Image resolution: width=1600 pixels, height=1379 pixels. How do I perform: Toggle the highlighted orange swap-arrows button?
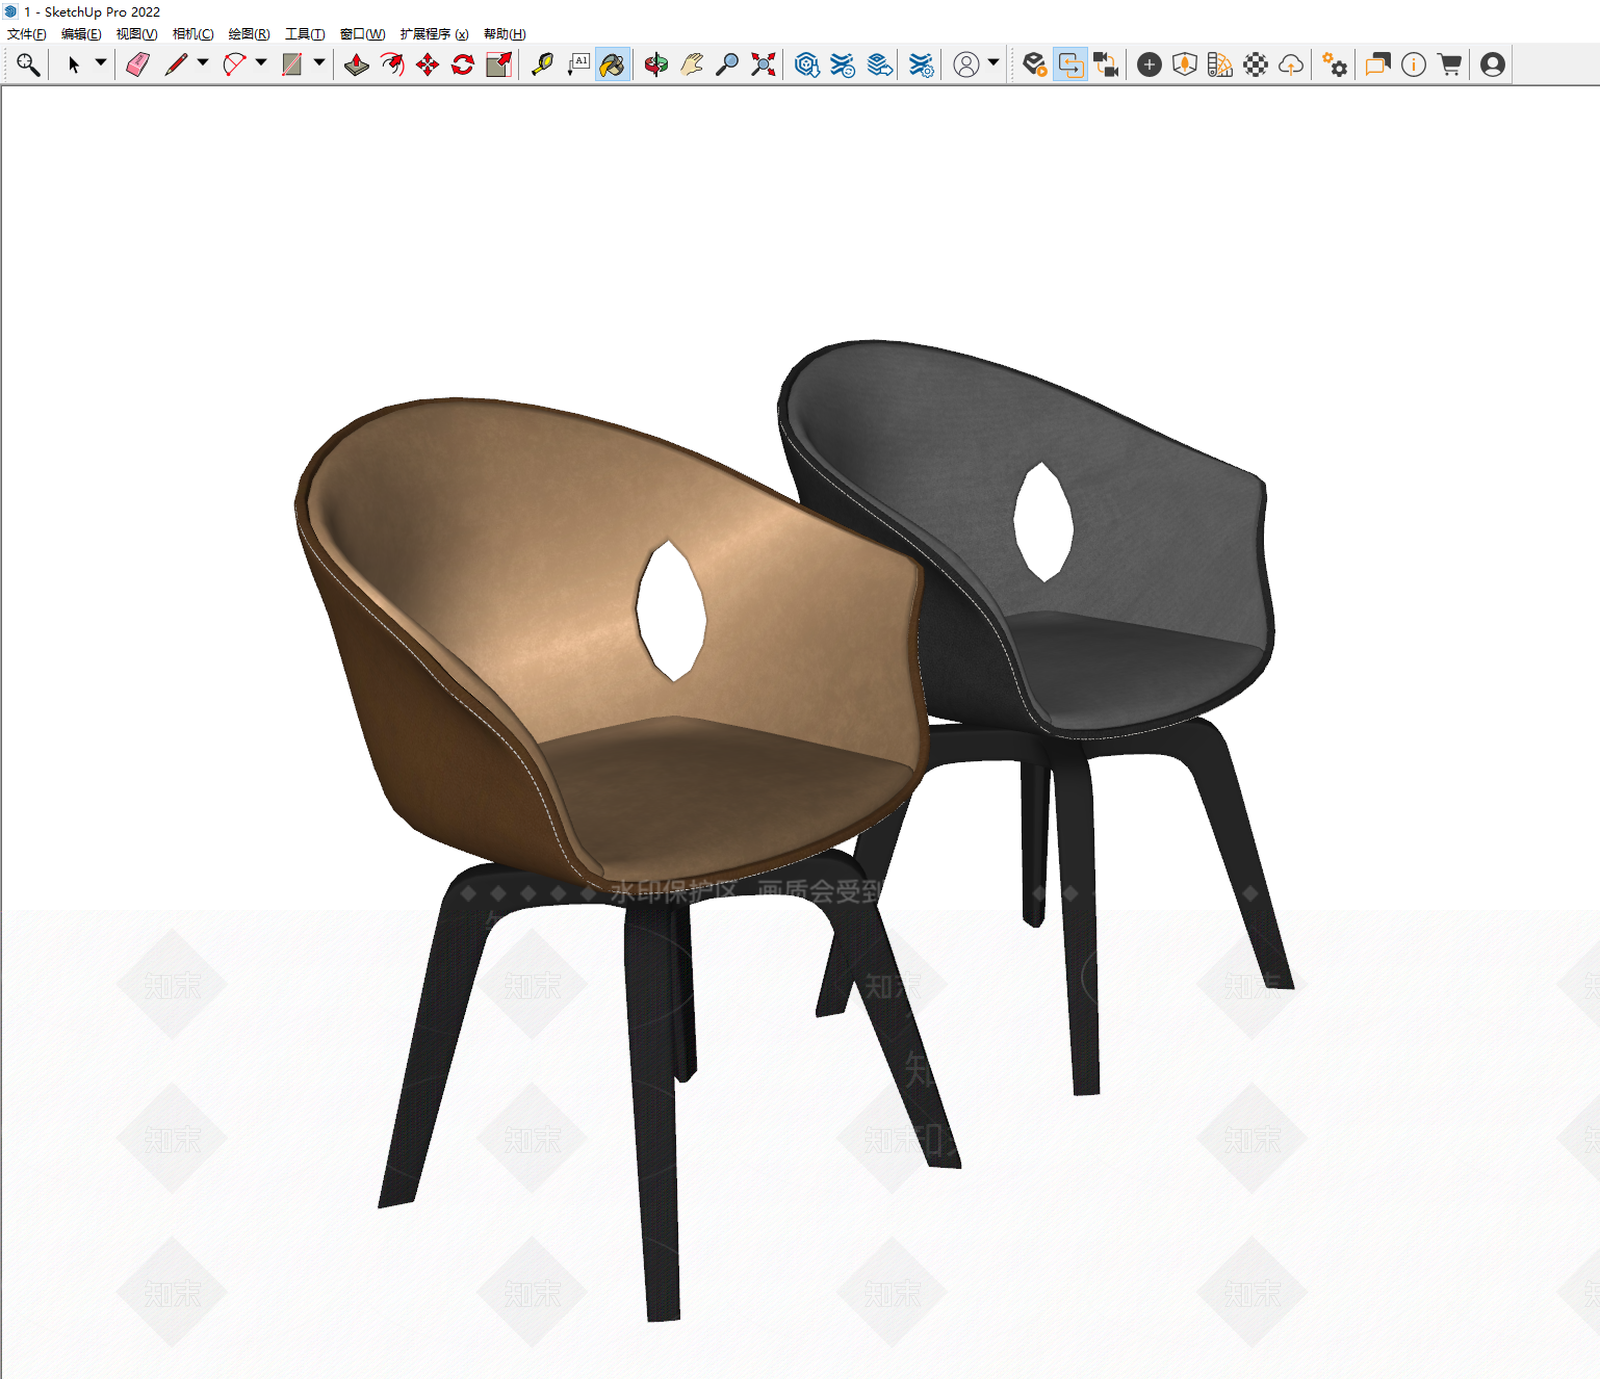(1070, 65)
